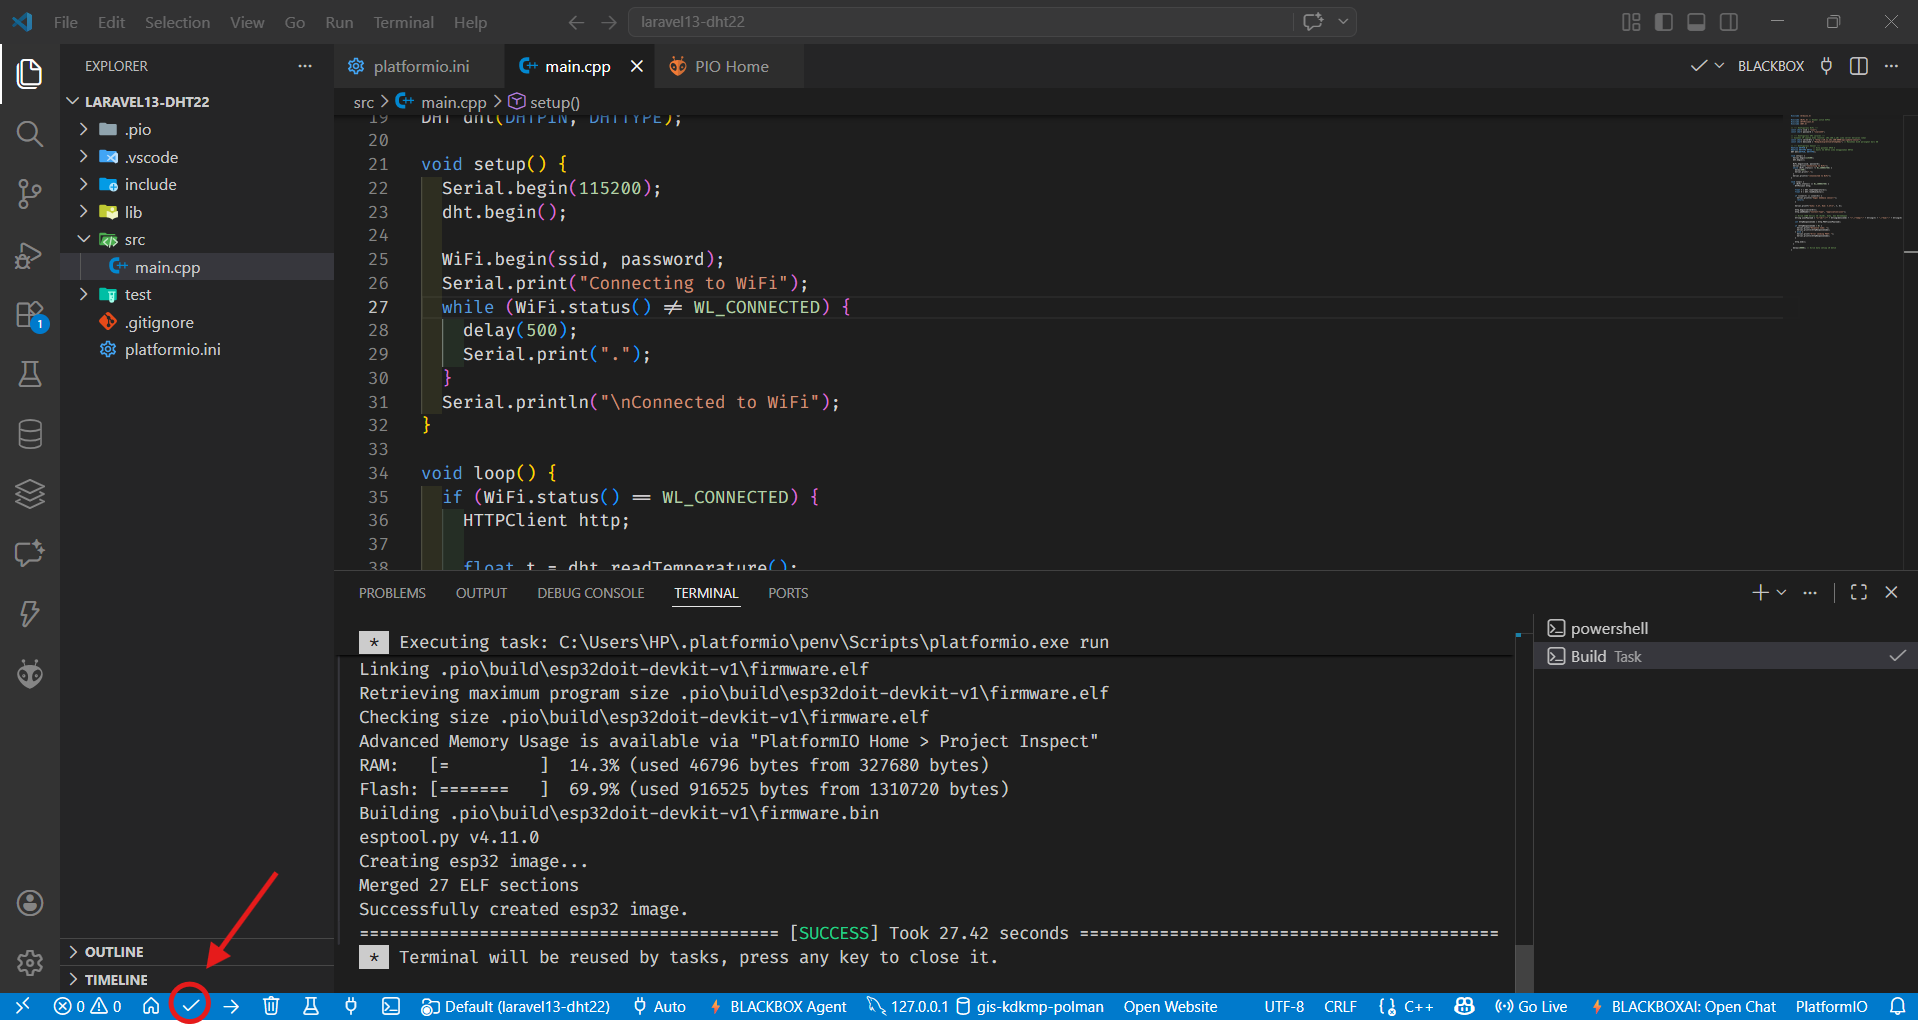
Task: Open the database view icon
Action: coord(30,434)
